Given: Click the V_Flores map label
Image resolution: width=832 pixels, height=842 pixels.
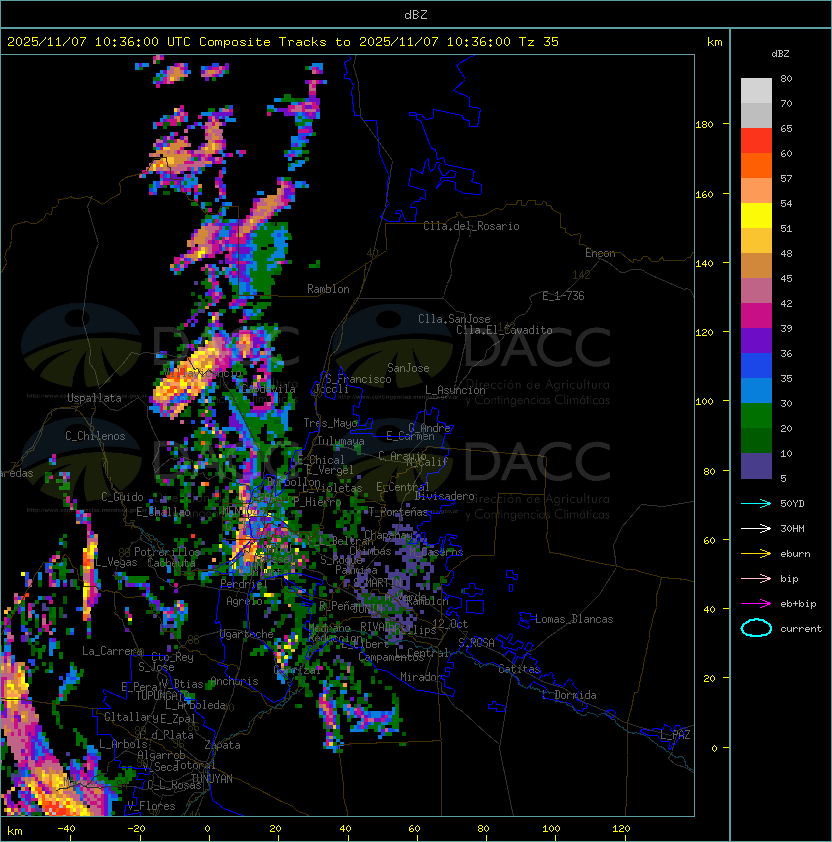Looking at the screenshot, I should tap(151, 806).
